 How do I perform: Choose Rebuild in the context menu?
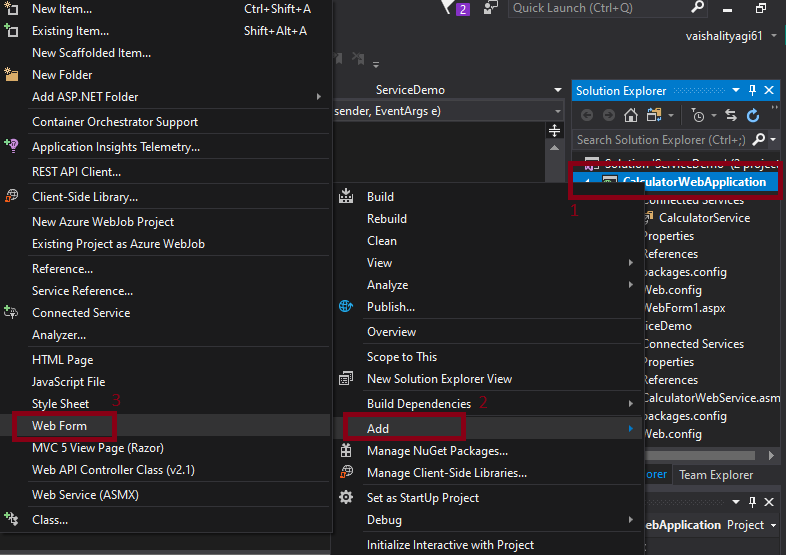point(489,219)
